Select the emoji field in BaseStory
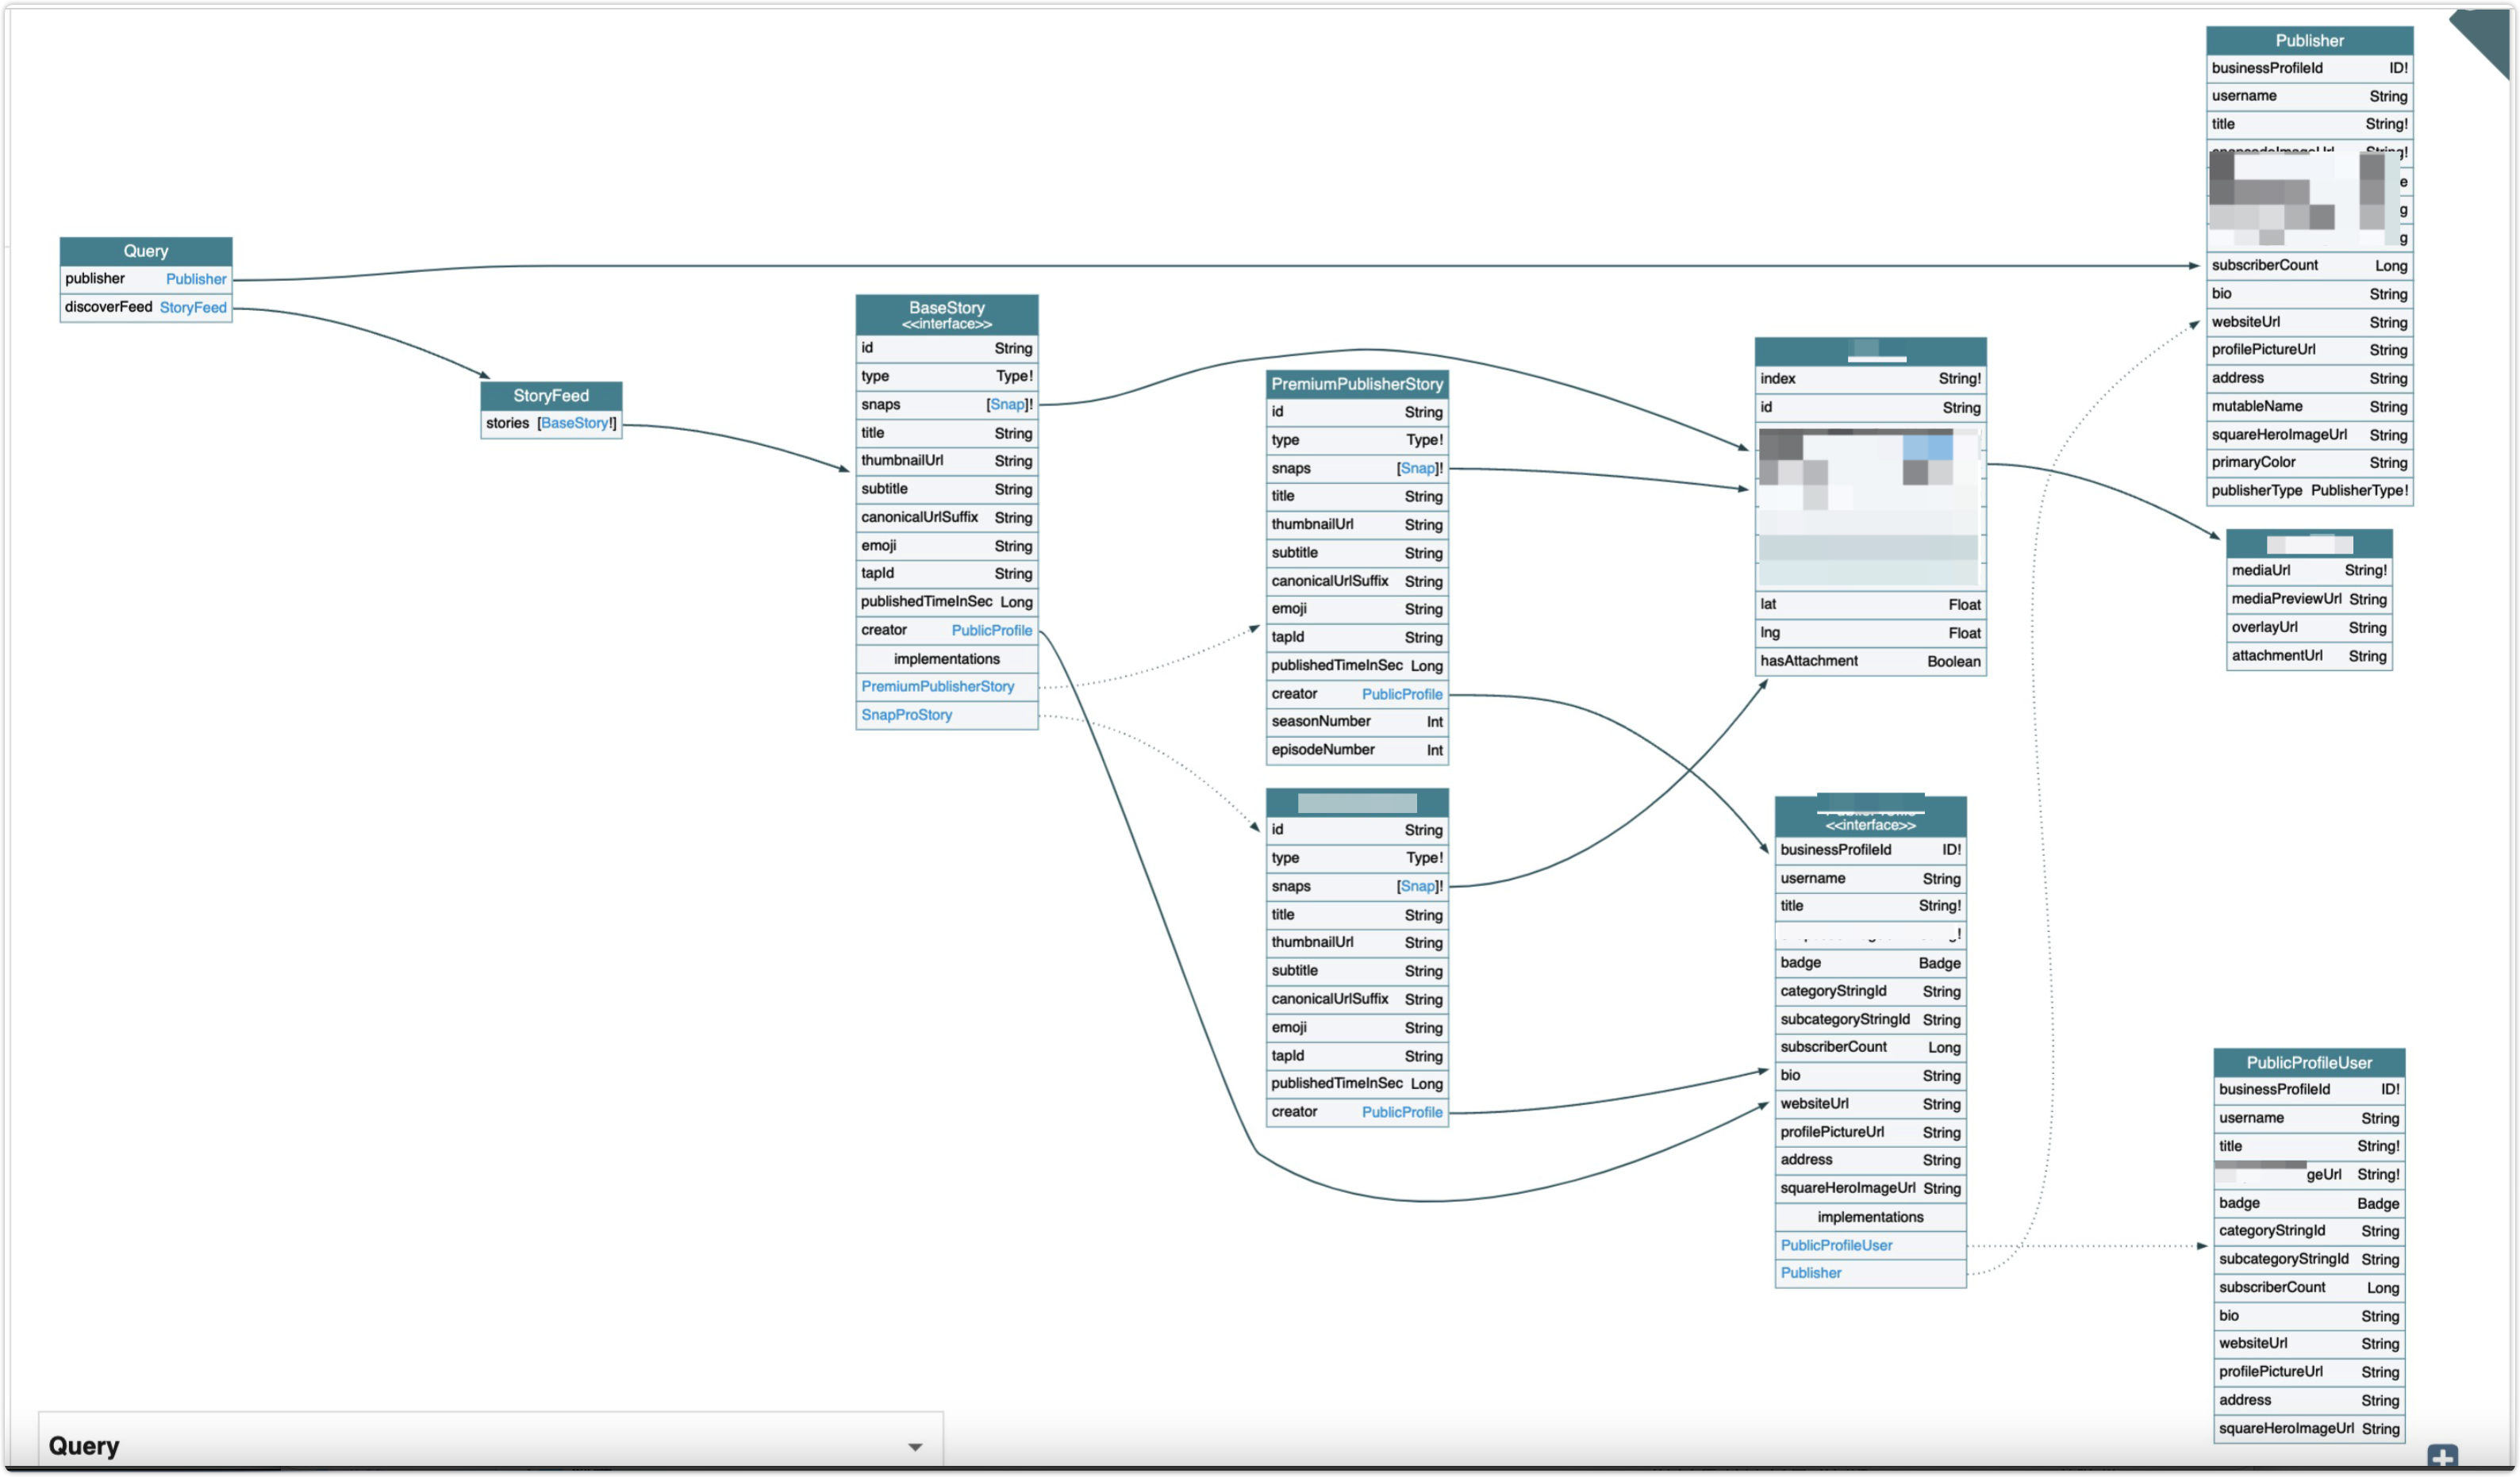 946,546
